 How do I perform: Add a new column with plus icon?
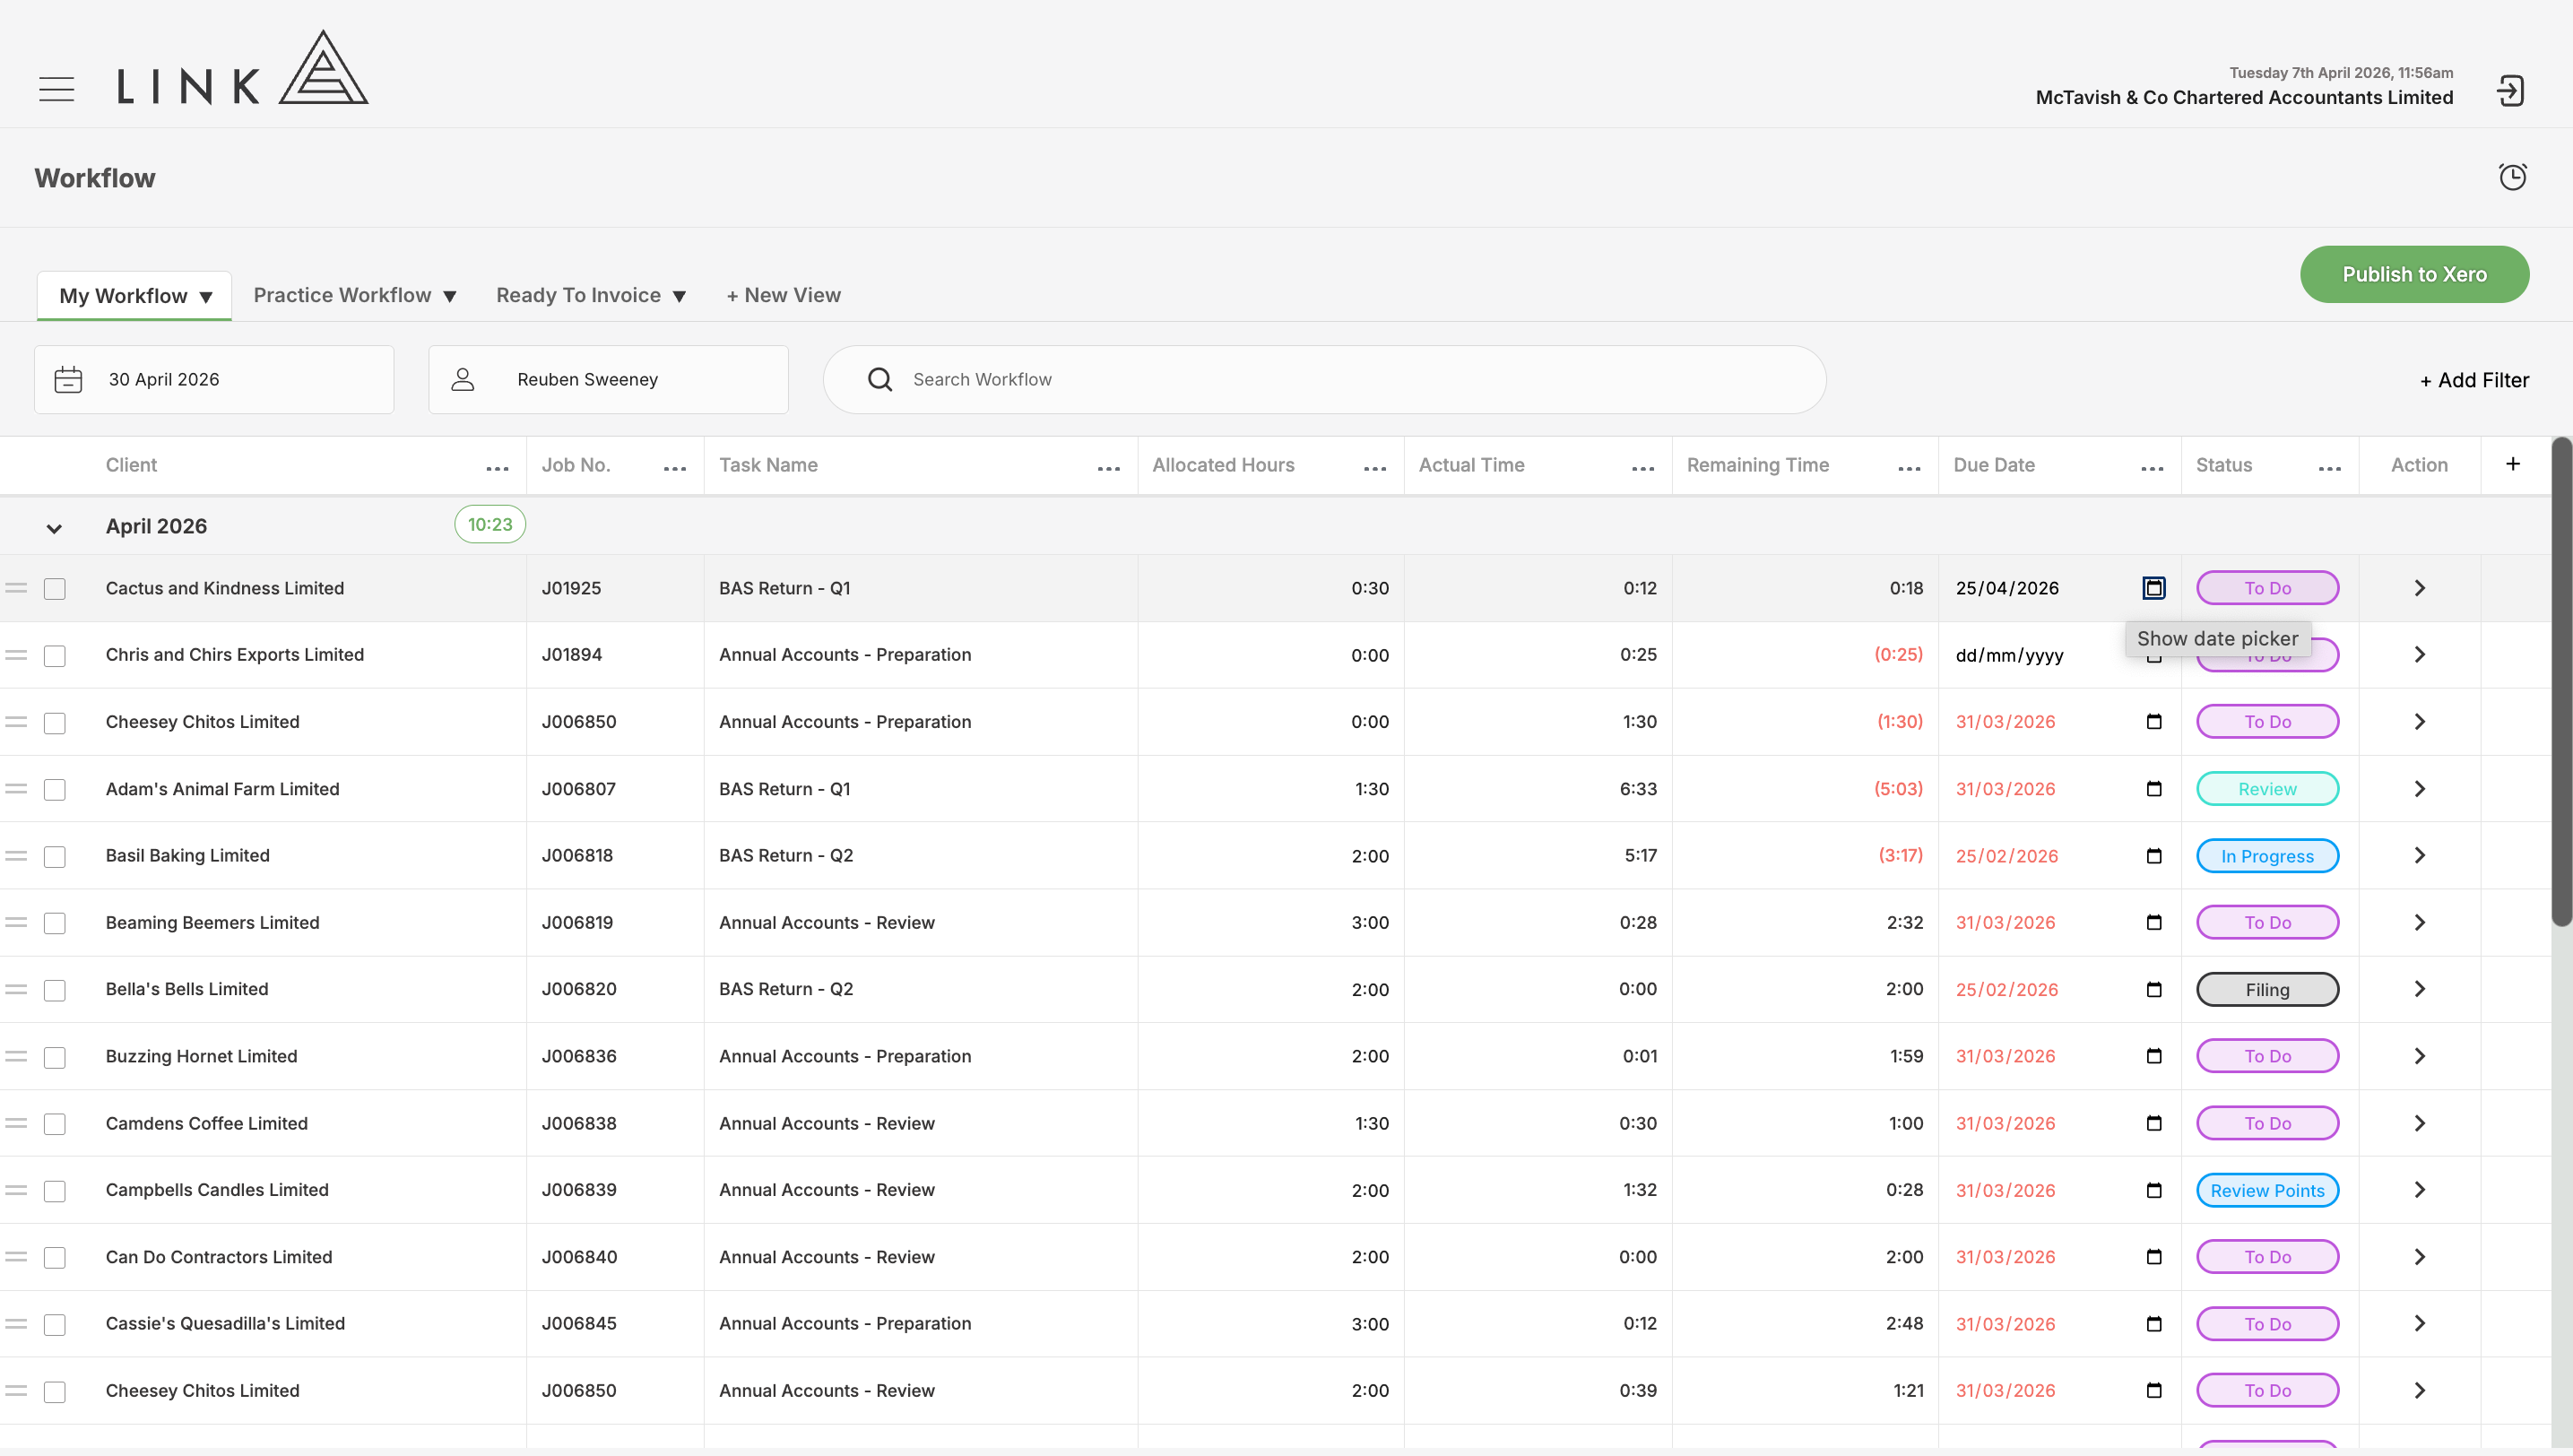point(2513,464)
